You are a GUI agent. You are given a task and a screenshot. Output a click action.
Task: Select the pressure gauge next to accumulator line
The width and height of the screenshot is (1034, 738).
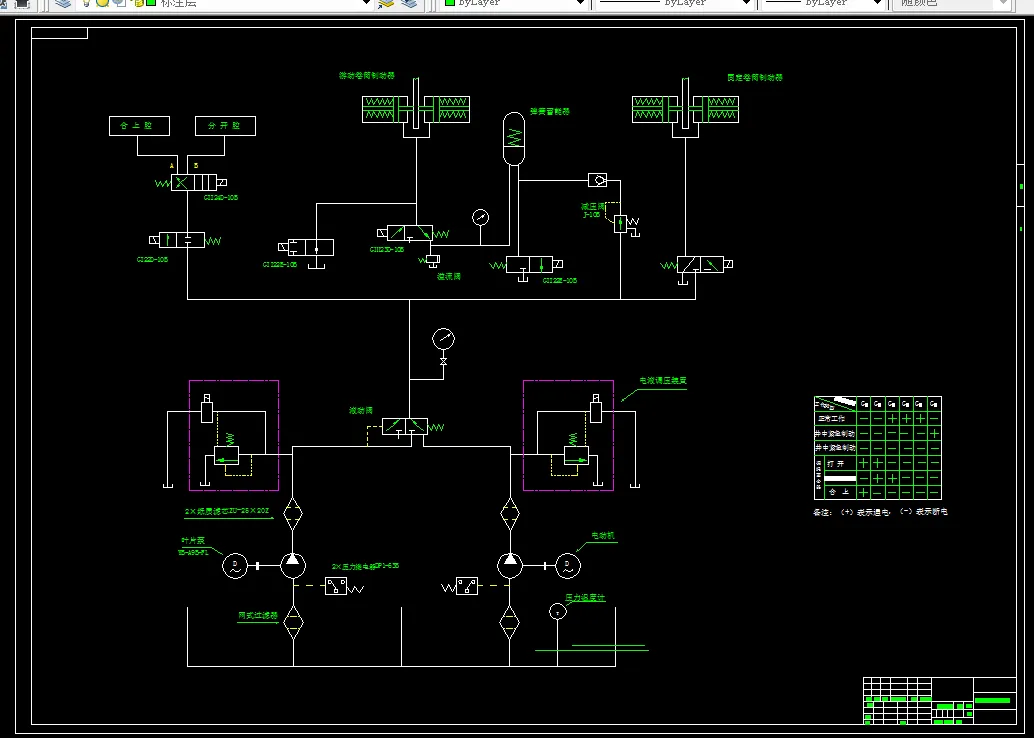point(481,217)
